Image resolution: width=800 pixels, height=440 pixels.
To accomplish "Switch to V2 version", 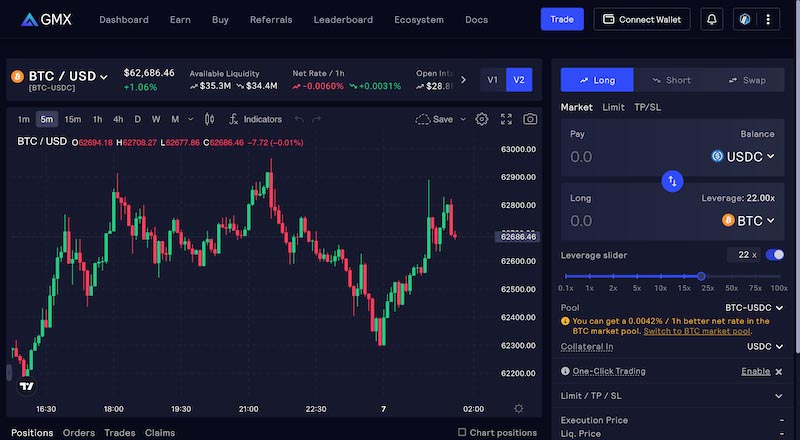I will [x=519, y=80].
